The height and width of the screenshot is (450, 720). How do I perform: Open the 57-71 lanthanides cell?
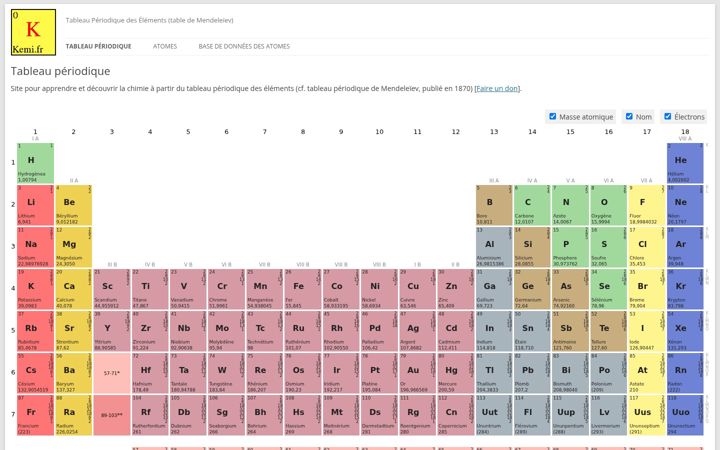[x=112, y=373]
